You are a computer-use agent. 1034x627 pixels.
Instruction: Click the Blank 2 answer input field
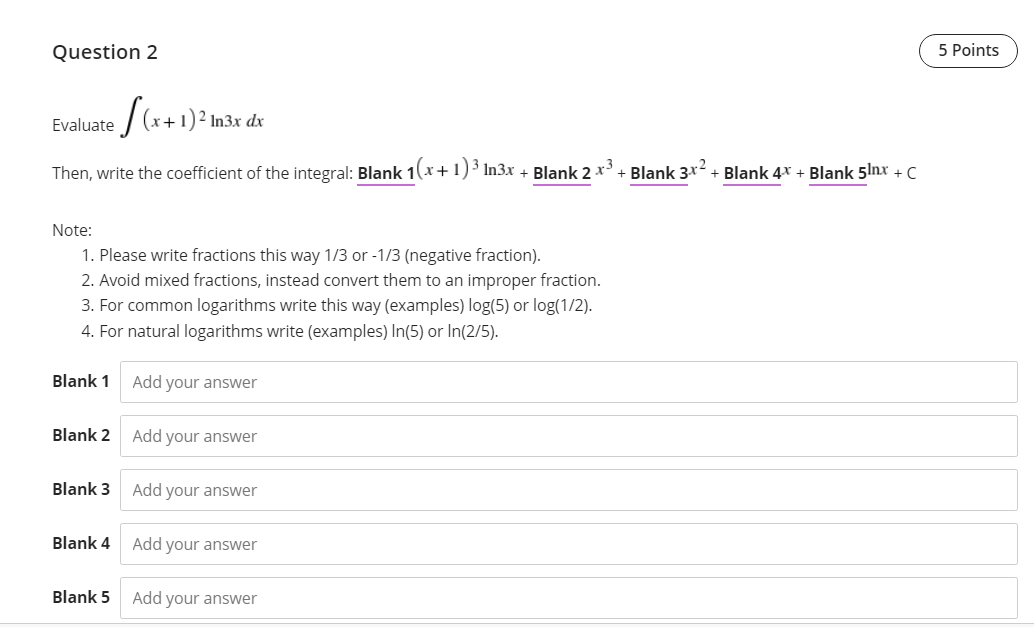tap(570, 435)
